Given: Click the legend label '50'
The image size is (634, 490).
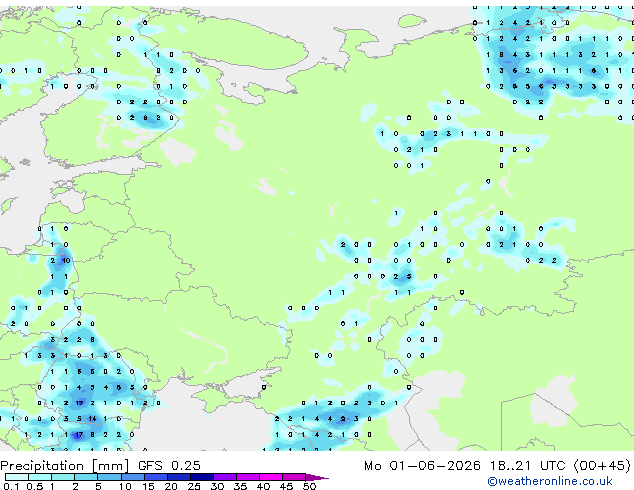Looking at the screenshot, I should [x=309, y=486].
